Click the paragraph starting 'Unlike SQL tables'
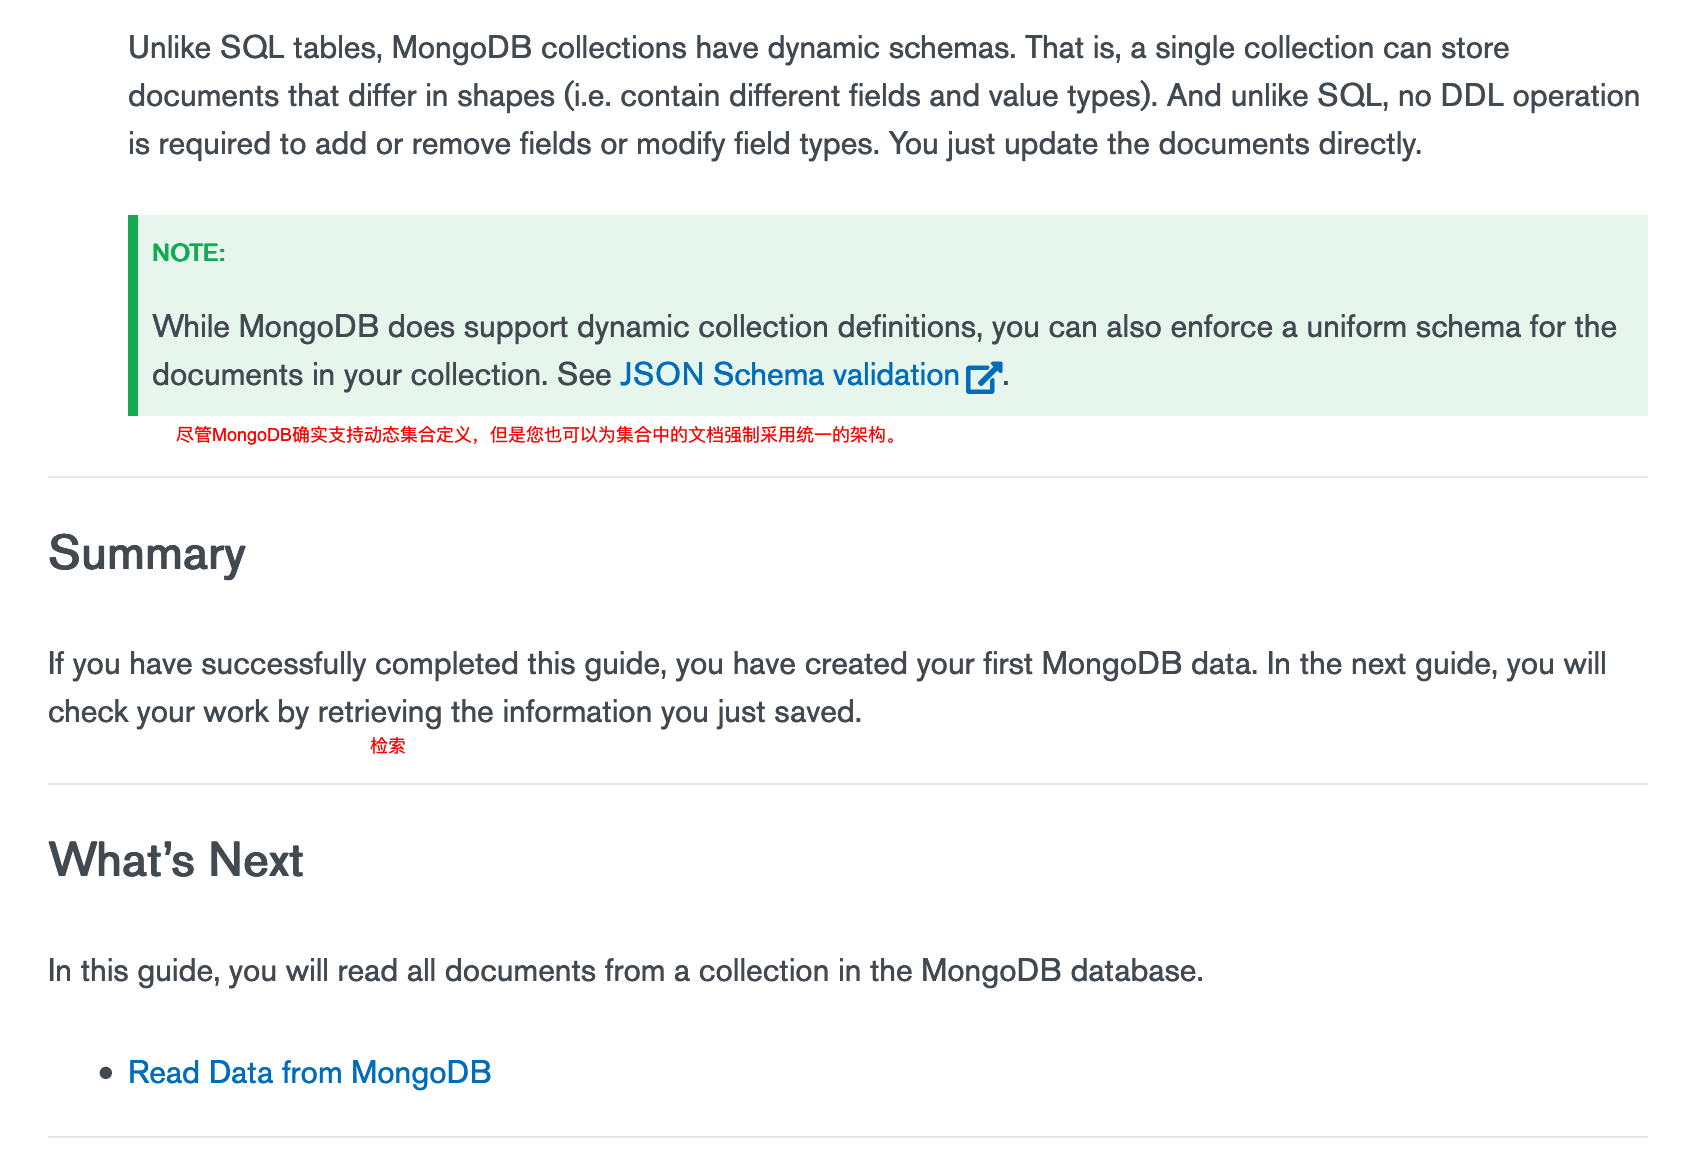Screen dimensions: 1704x1162 884,96
